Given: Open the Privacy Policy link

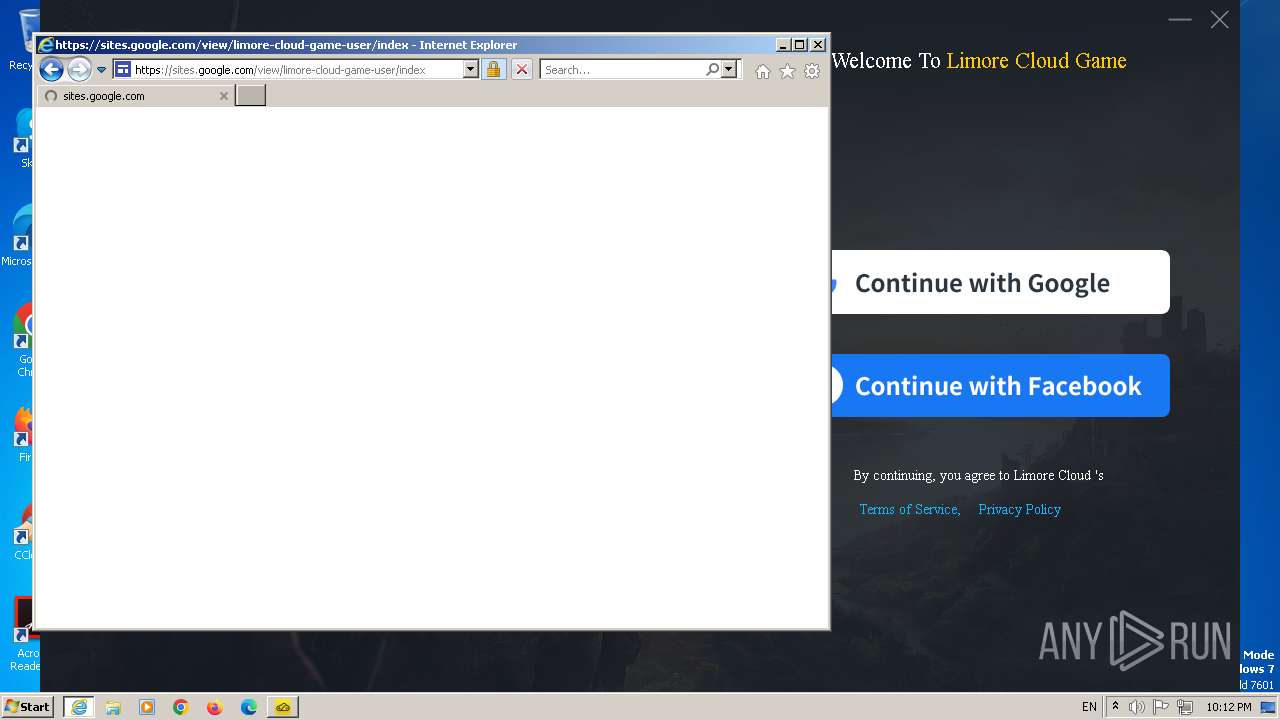Looking at the screenshot, I should 1019,509.
